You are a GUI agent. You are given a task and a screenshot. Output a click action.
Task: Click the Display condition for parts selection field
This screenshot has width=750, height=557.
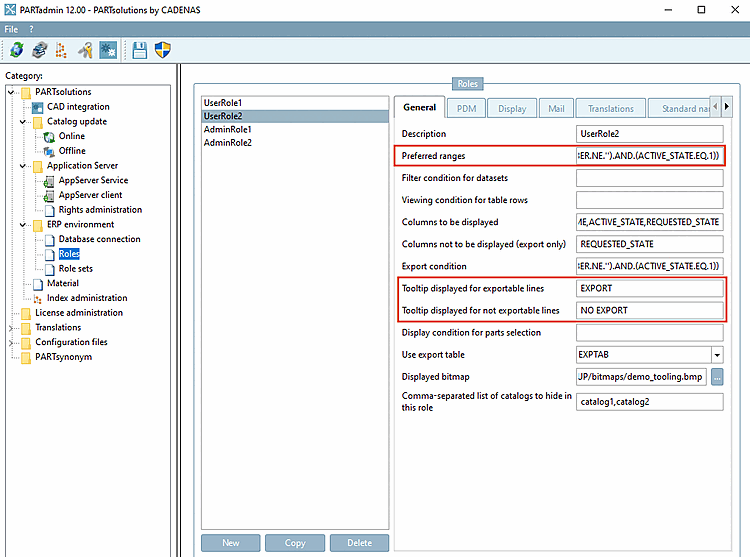[x=650, y=333]
